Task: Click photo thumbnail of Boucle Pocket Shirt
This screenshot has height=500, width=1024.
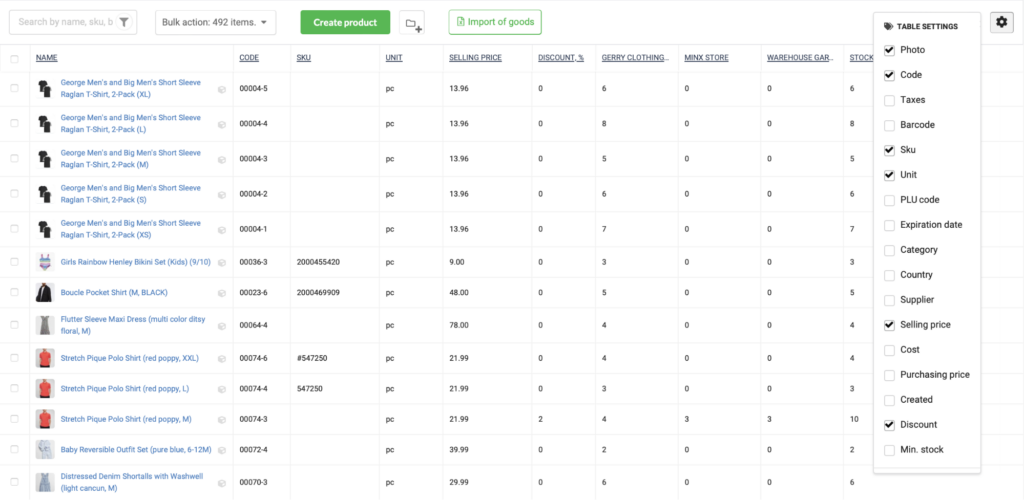Action: (x=44, y=292)
